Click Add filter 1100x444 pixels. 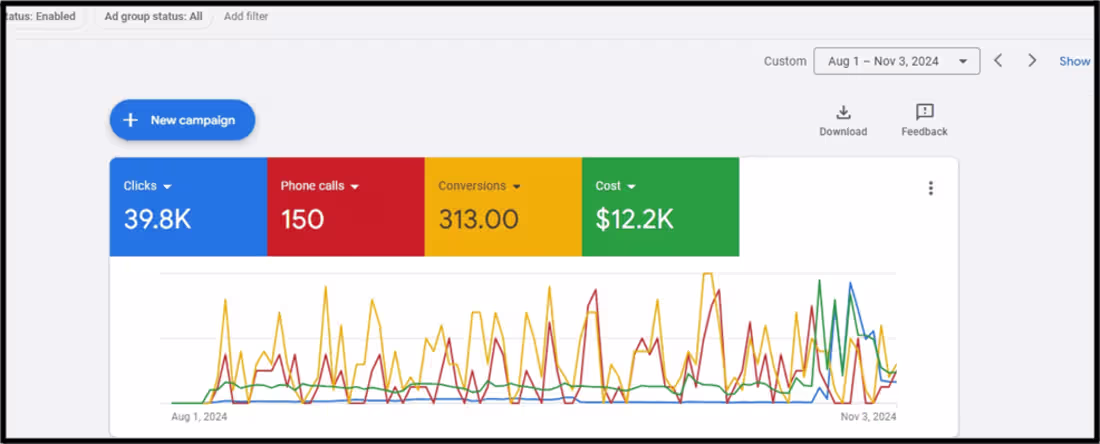coord(246,16)
